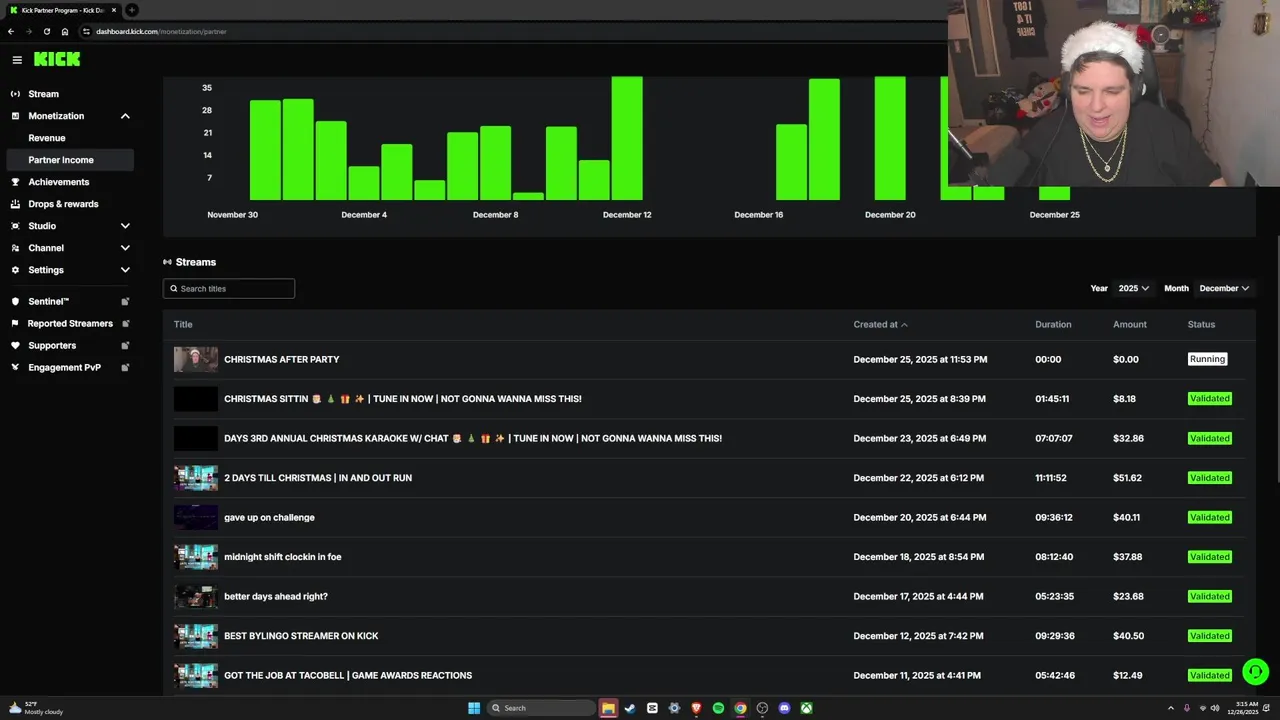This screenshot has width=1280, height=720.
Task: Expand the Studio section chevron
Action: click(x=125, y=226)
